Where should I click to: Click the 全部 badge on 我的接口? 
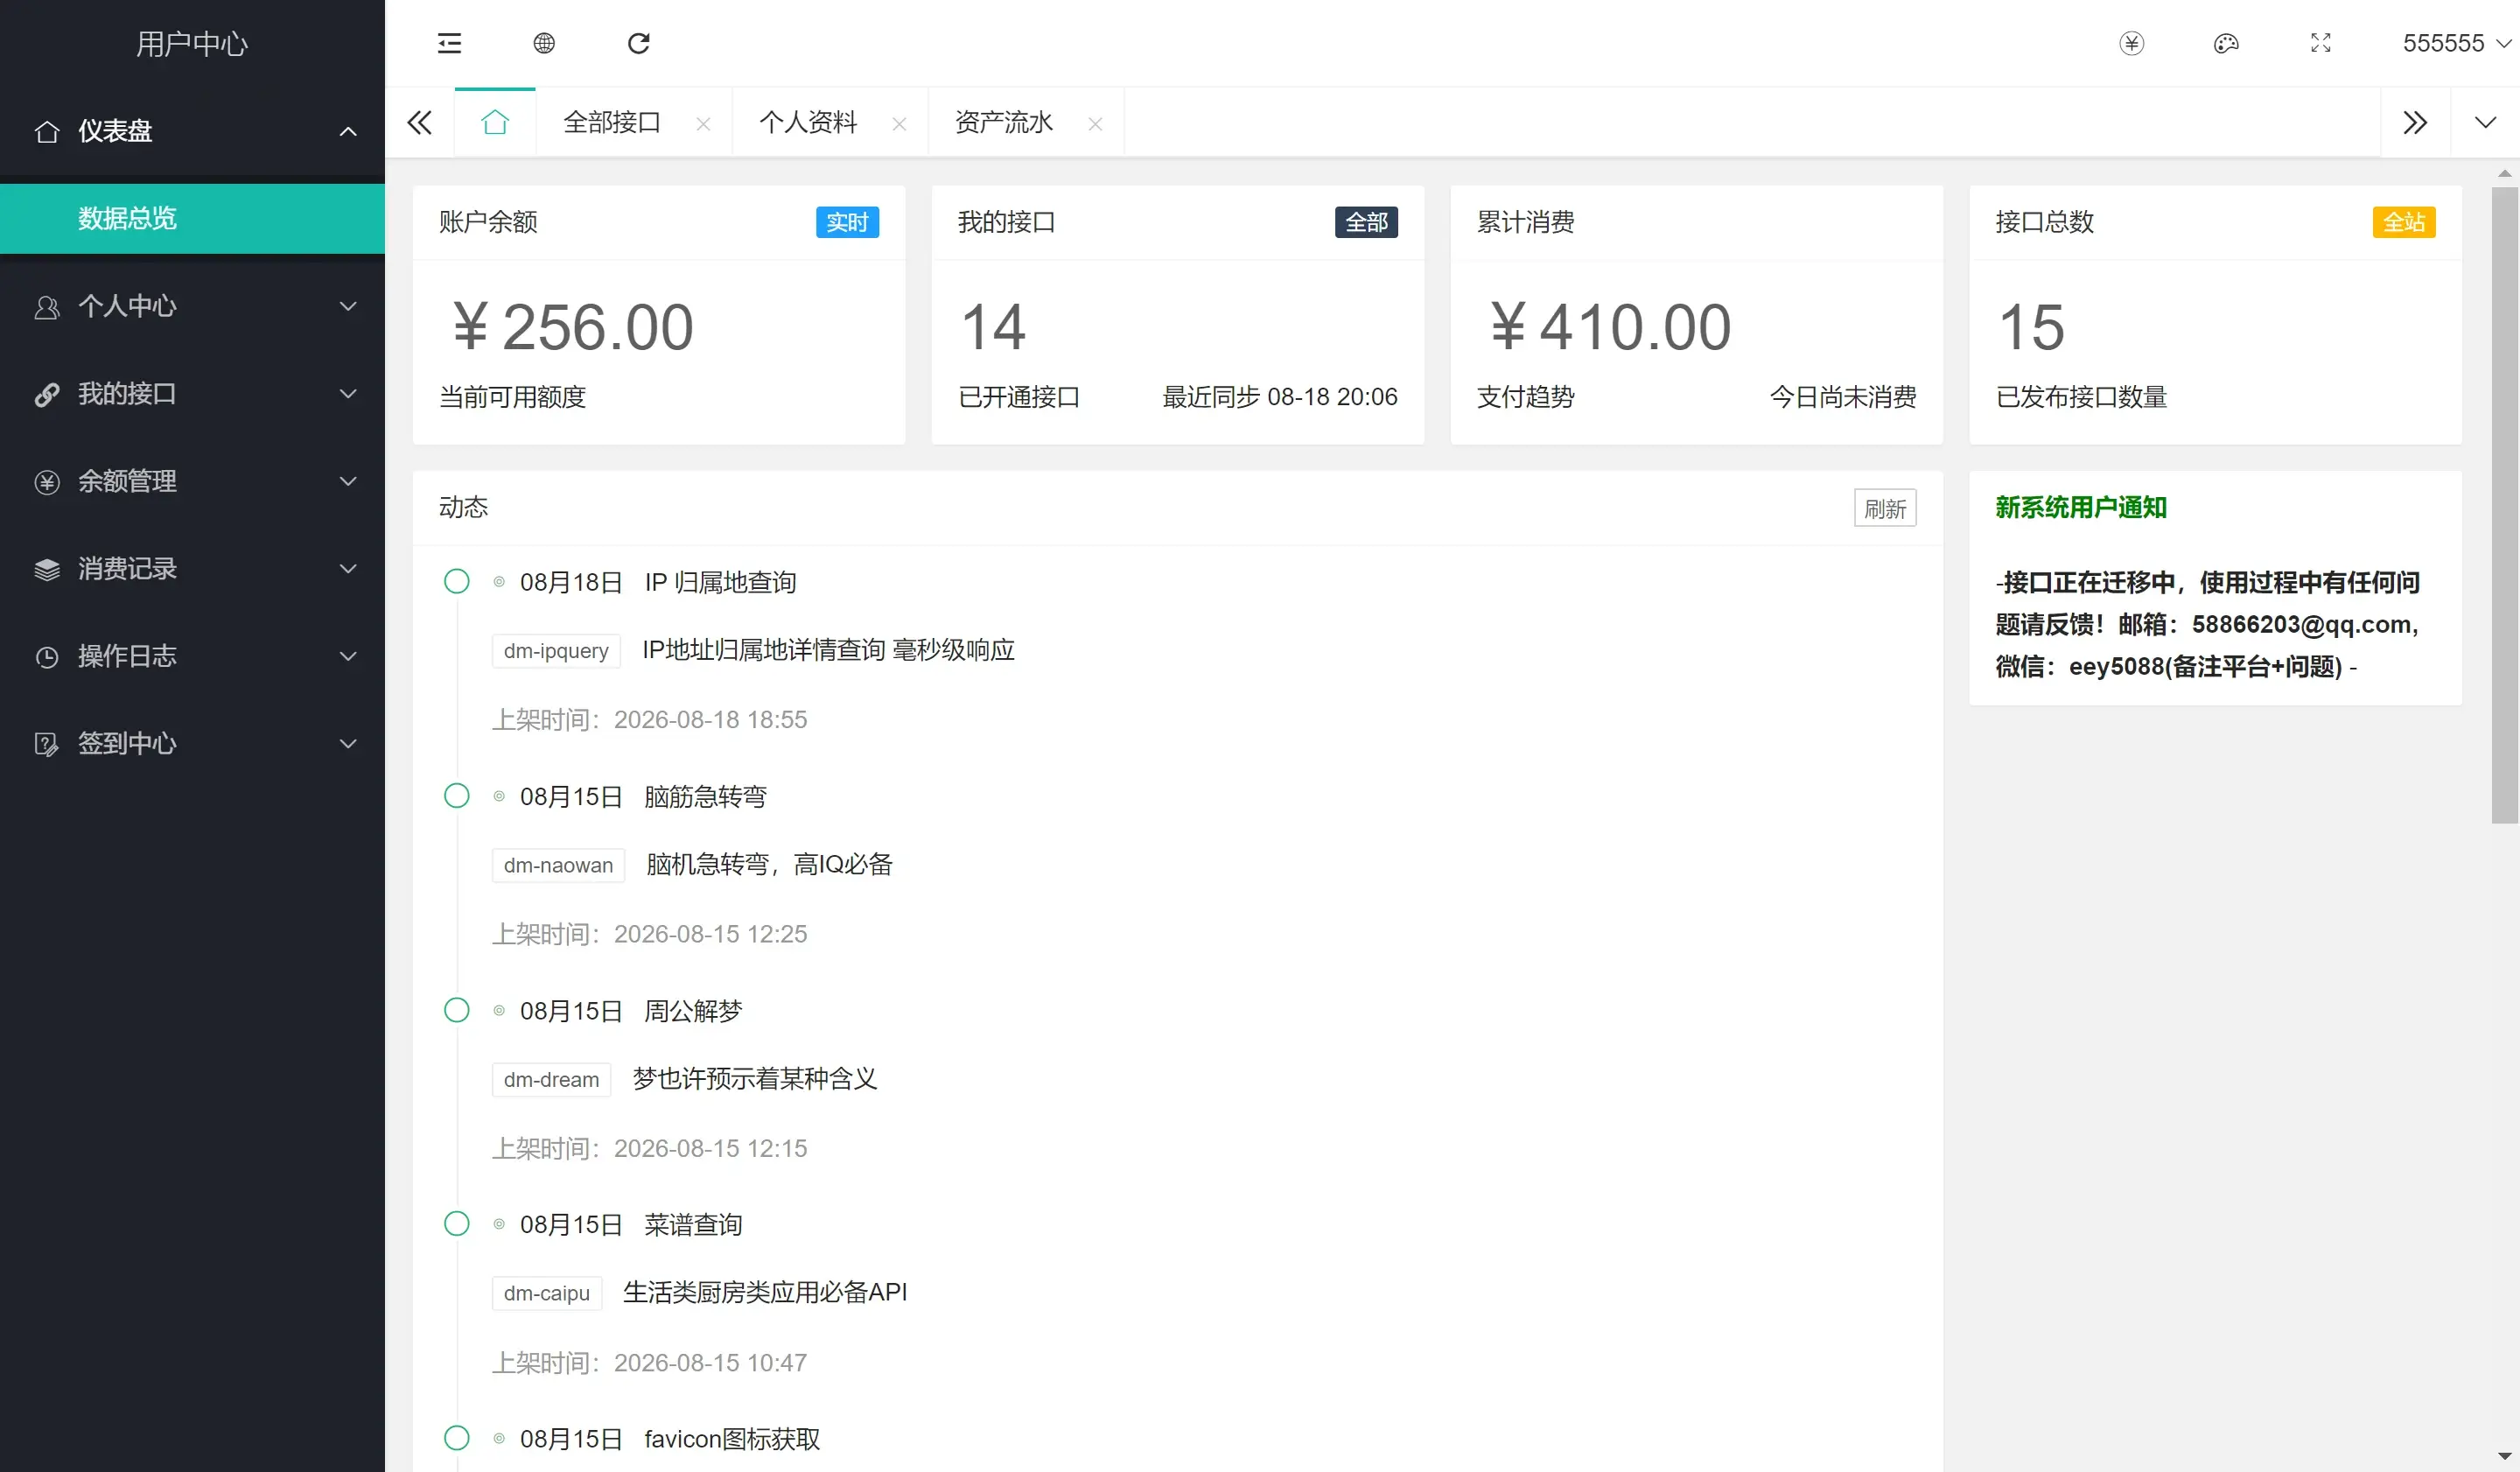(x=1366, y=222)
